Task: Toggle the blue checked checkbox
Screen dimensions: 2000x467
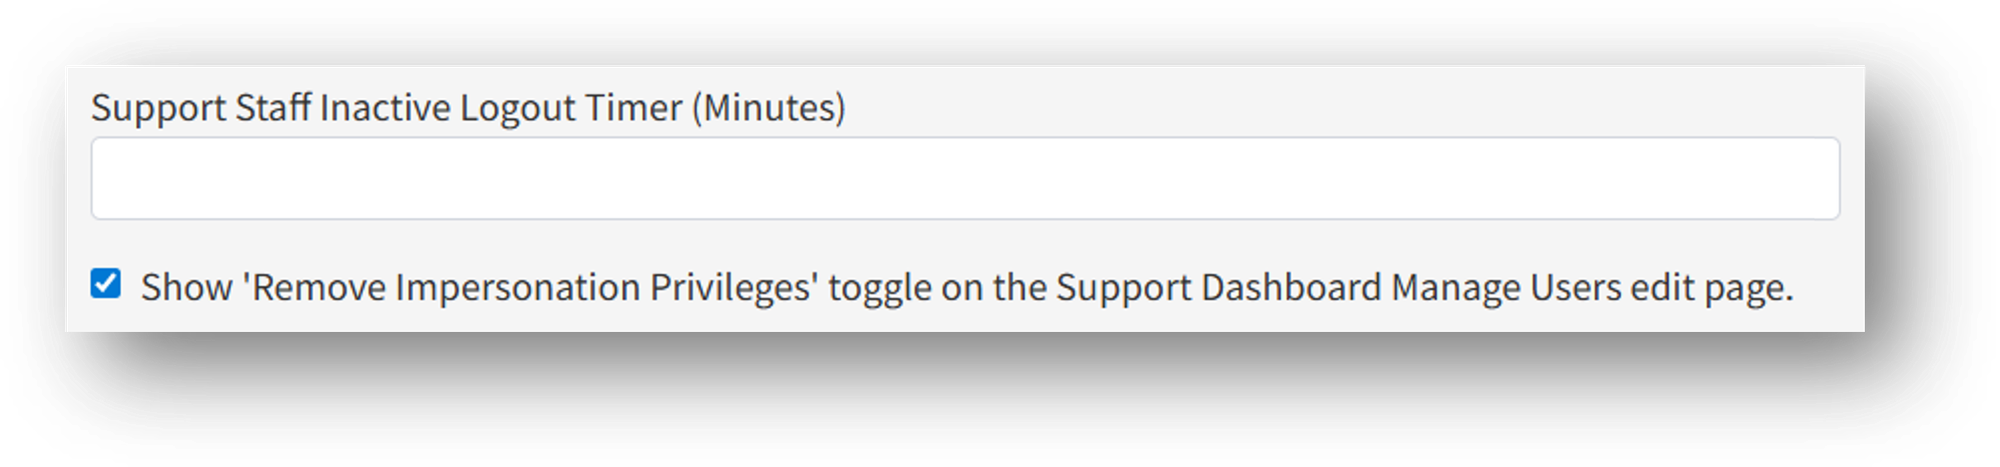Action: click(106, 284)
